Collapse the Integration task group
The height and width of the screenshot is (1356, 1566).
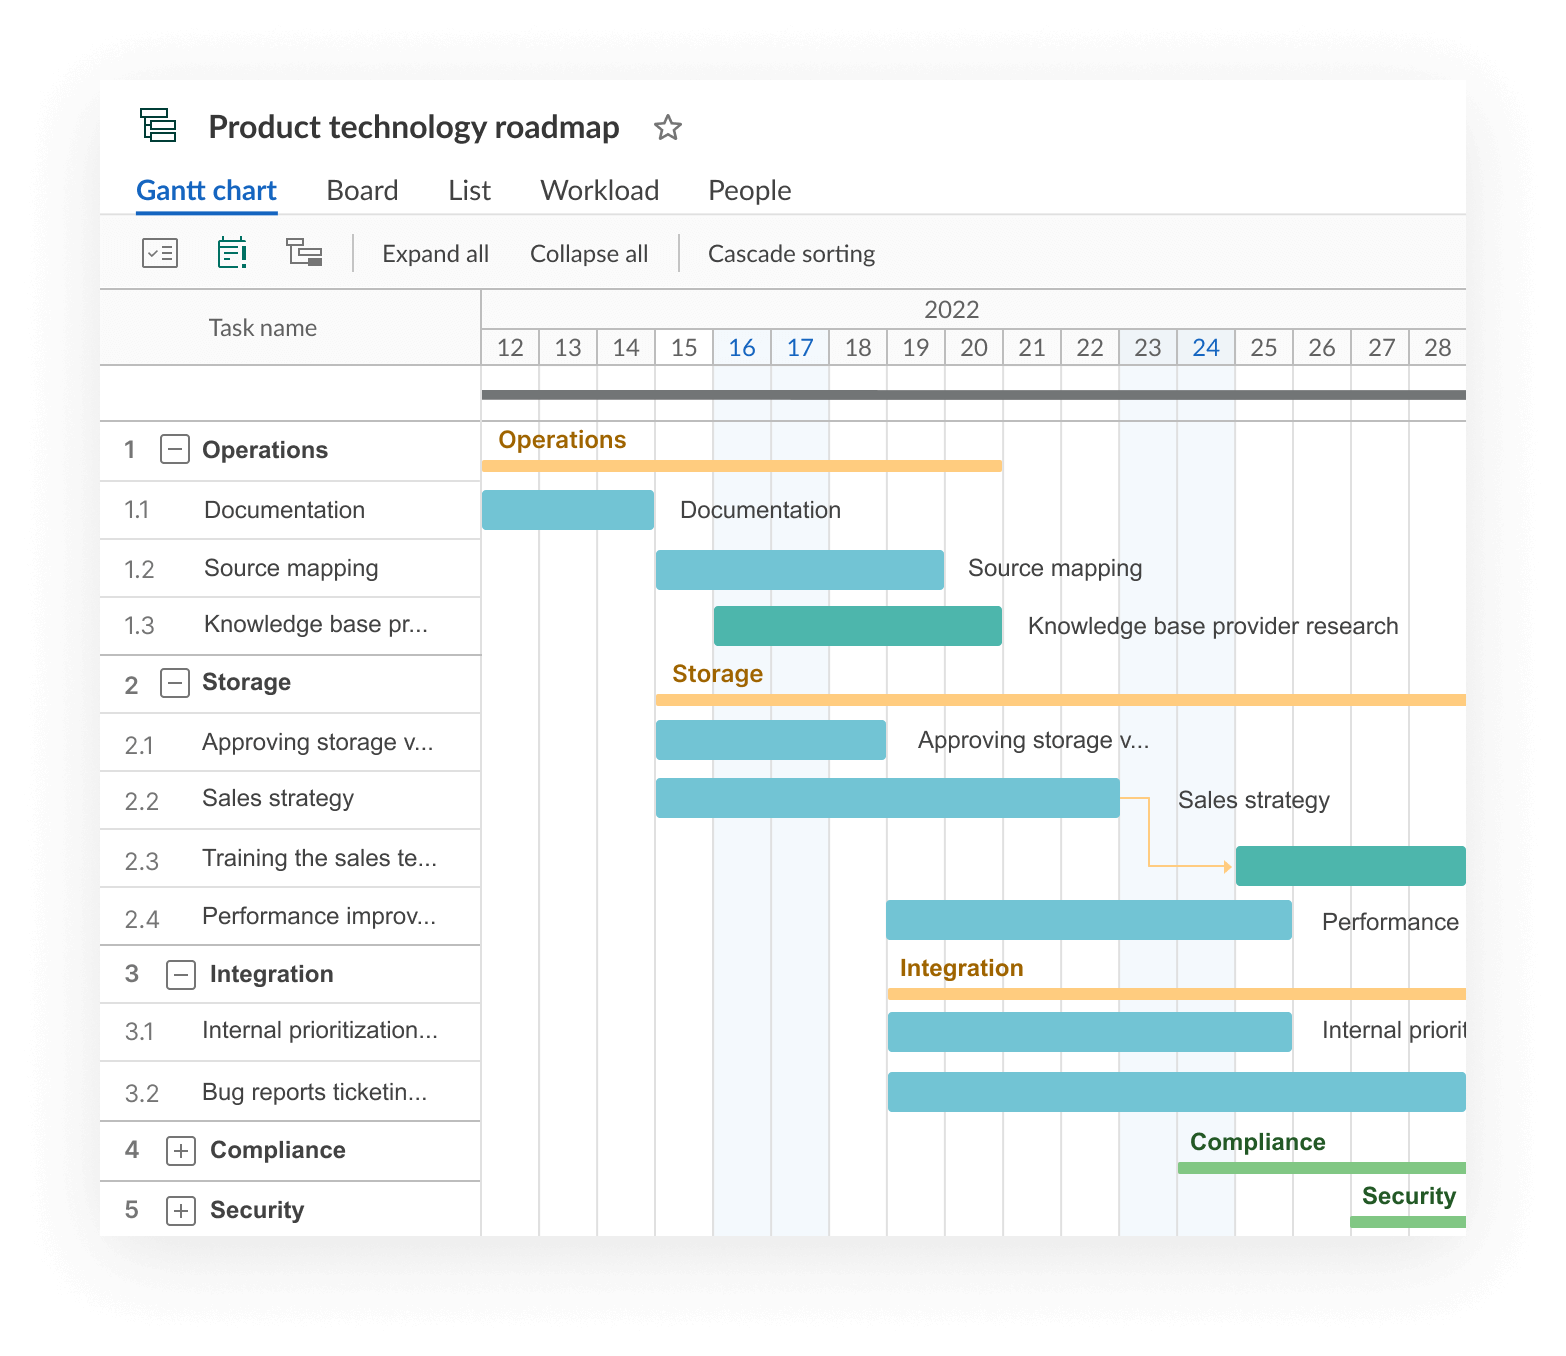click(180, 975)
